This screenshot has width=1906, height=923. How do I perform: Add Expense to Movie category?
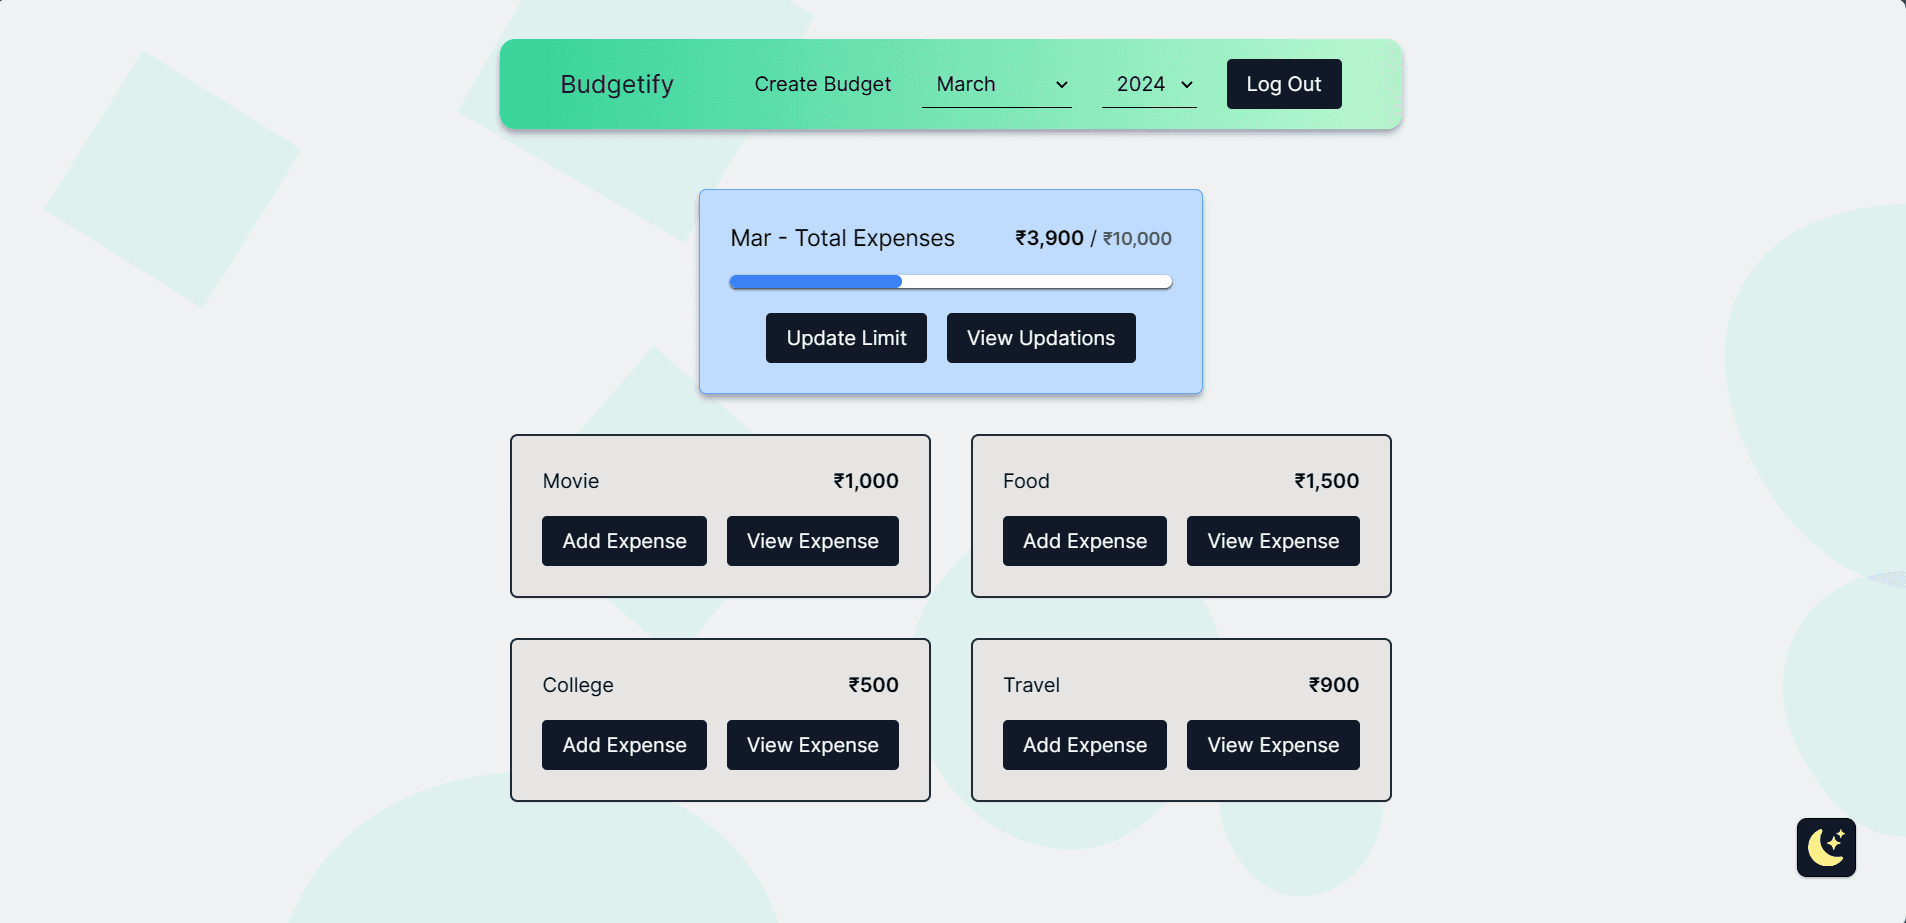pos(624,541)
